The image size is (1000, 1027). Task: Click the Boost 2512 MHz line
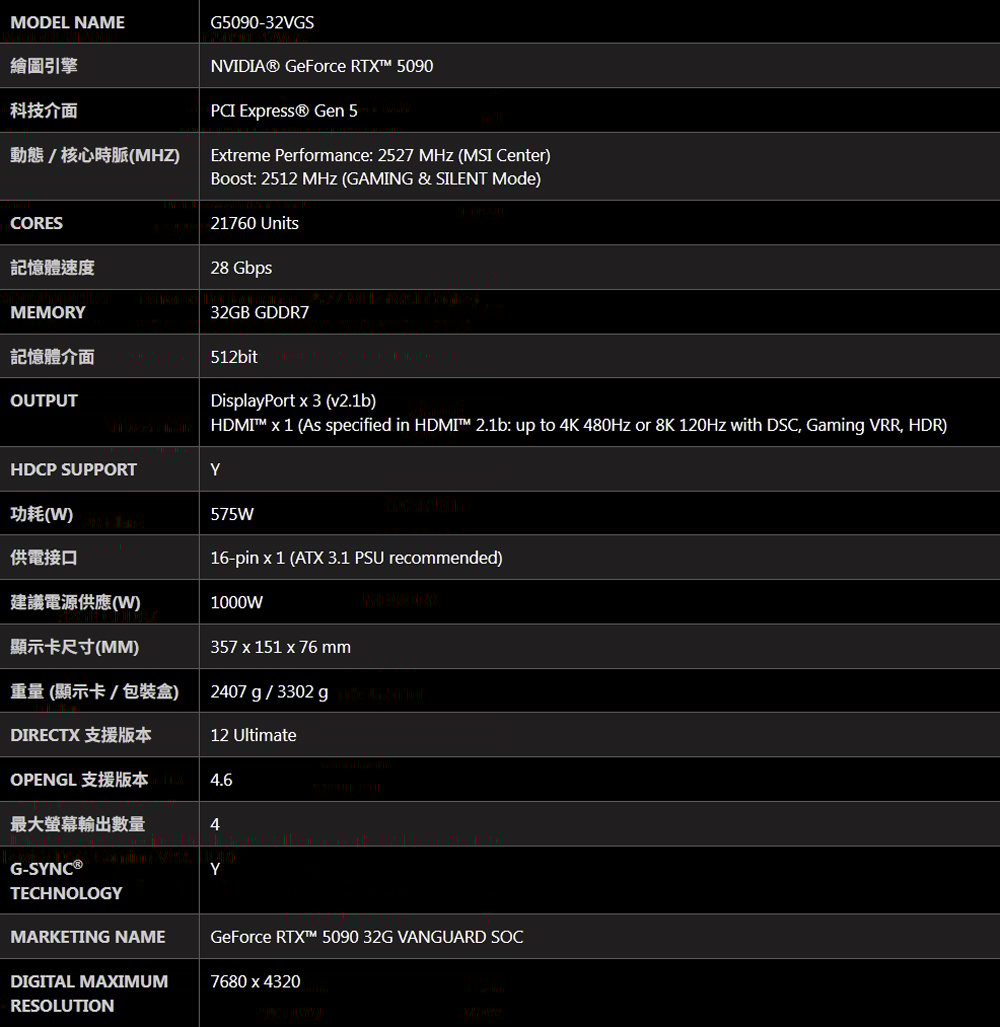(375, 179)
